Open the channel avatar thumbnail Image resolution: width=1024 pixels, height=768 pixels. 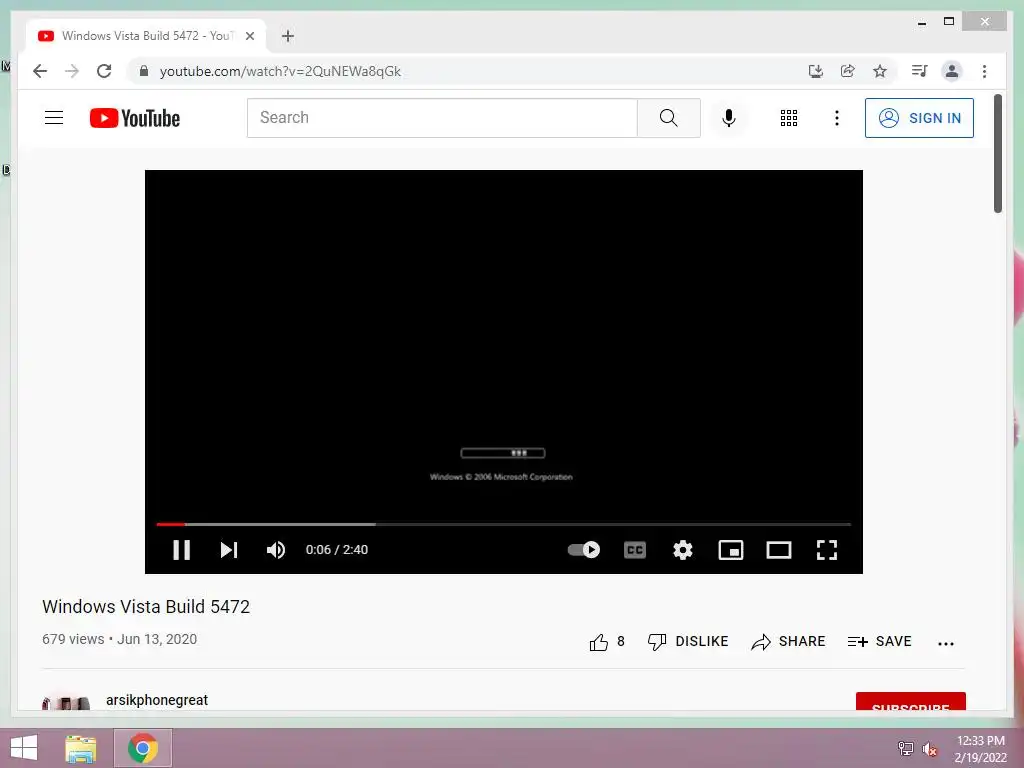pos(65,702)
